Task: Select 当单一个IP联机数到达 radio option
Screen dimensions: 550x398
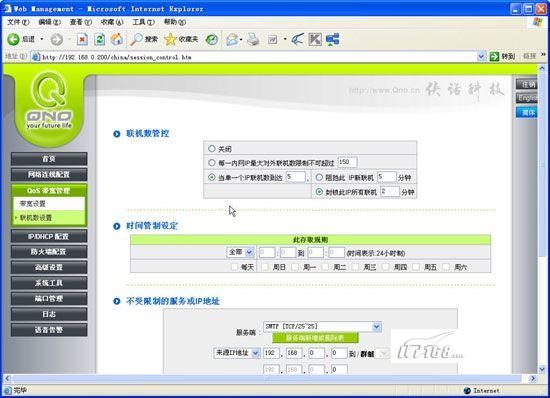Action: tap(212, 177)
